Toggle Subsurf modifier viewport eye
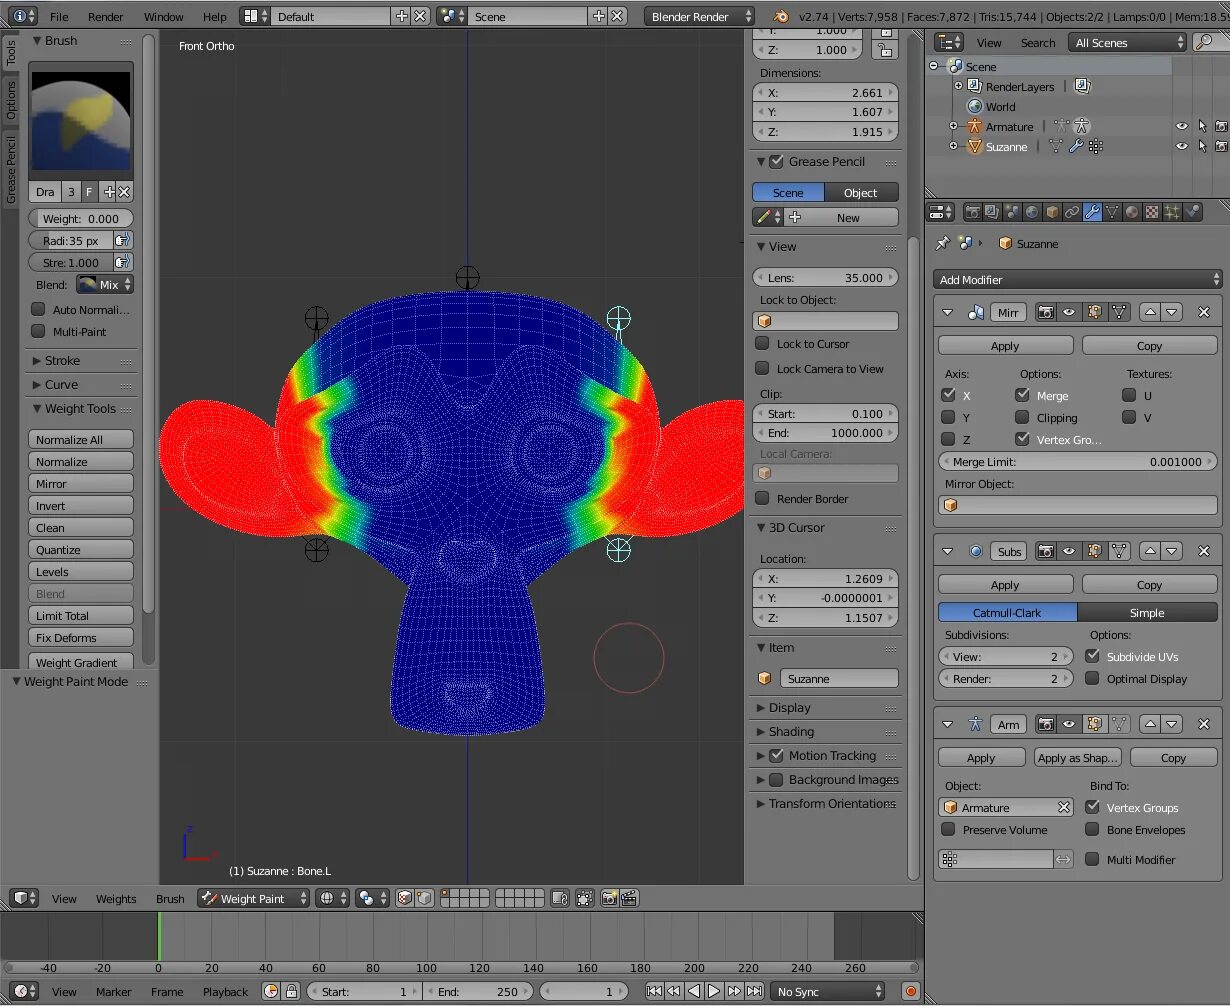 pyautogui.click(x=1069, y=551)
